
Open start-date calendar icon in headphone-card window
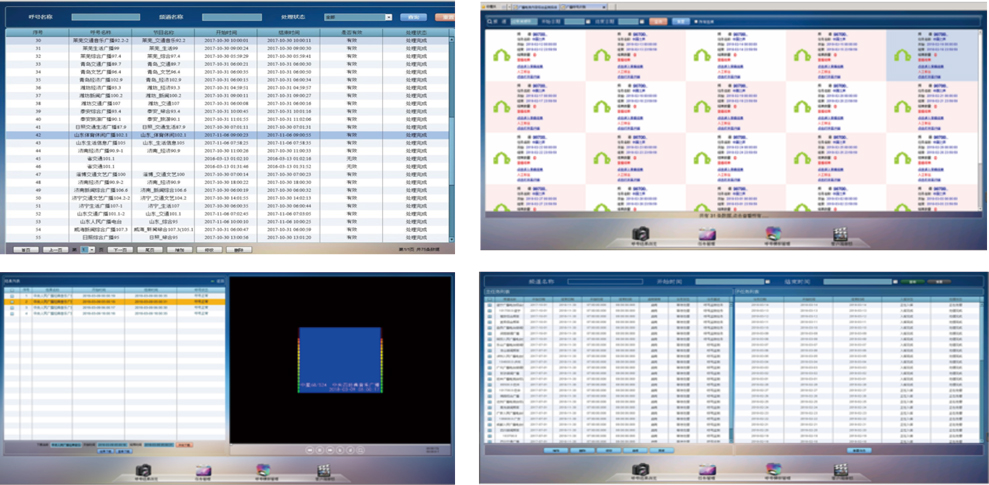(588, 21)
